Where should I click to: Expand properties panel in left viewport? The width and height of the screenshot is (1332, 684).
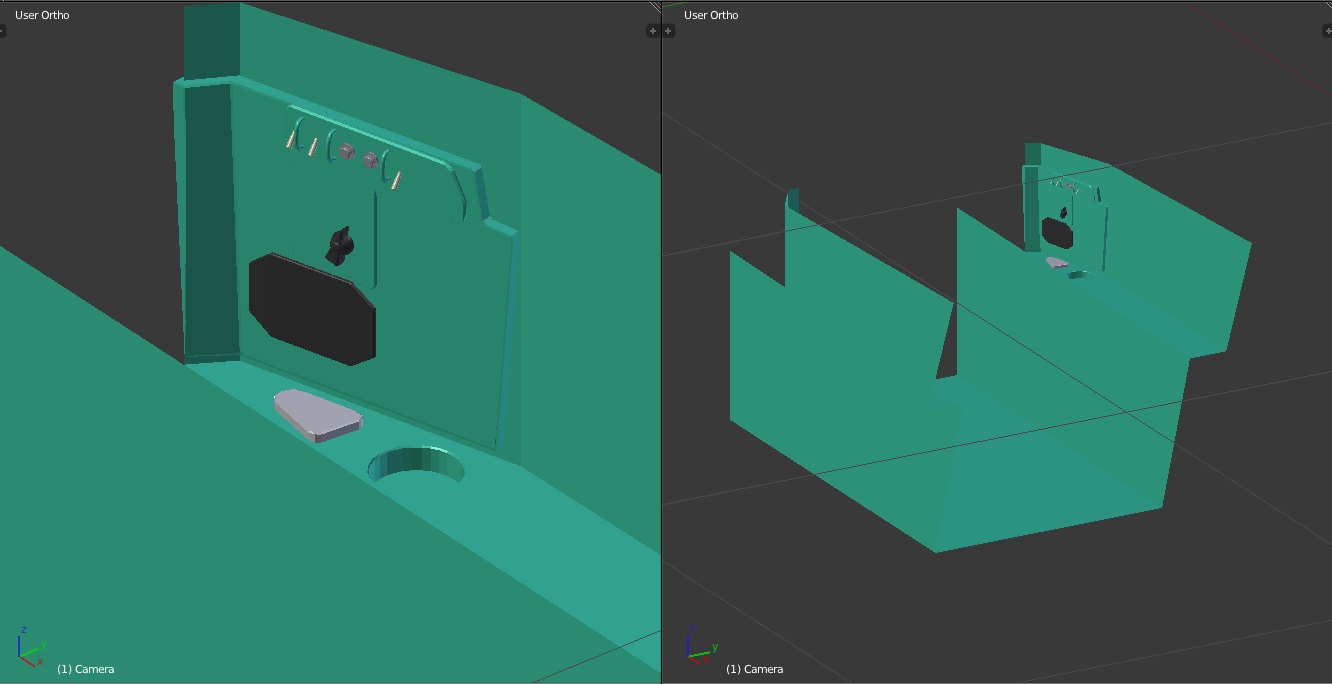653,31
